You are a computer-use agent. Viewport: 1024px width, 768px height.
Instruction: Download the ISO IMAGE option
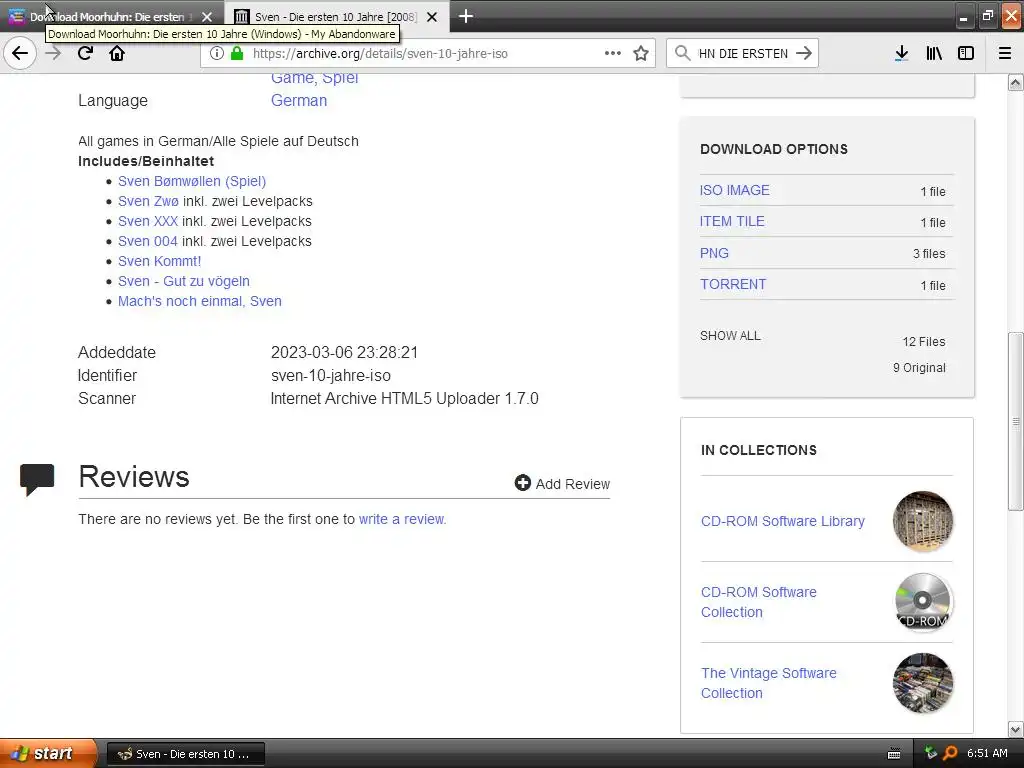(735, 190)
